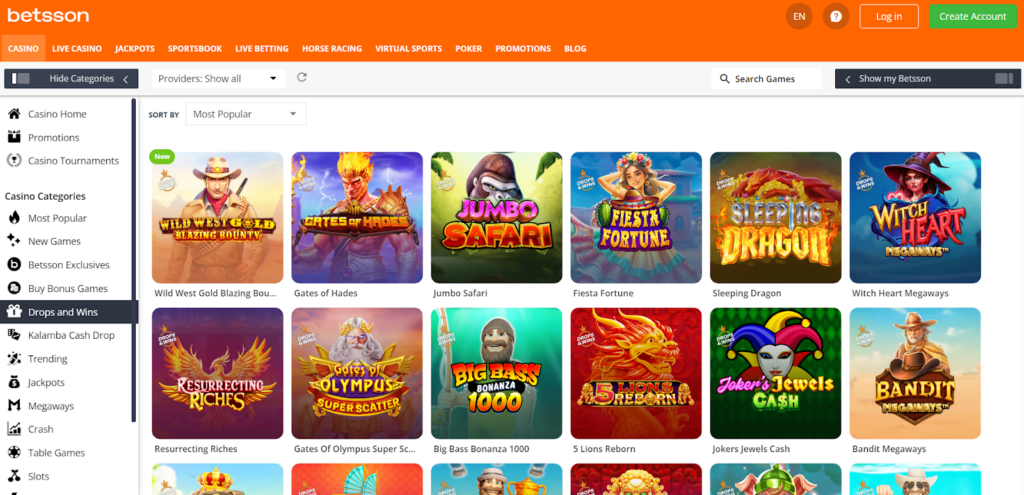Viewport: 1024px width, 495px height.
Task: Toggle the Hide Categories switch
Action: [19, 78]
